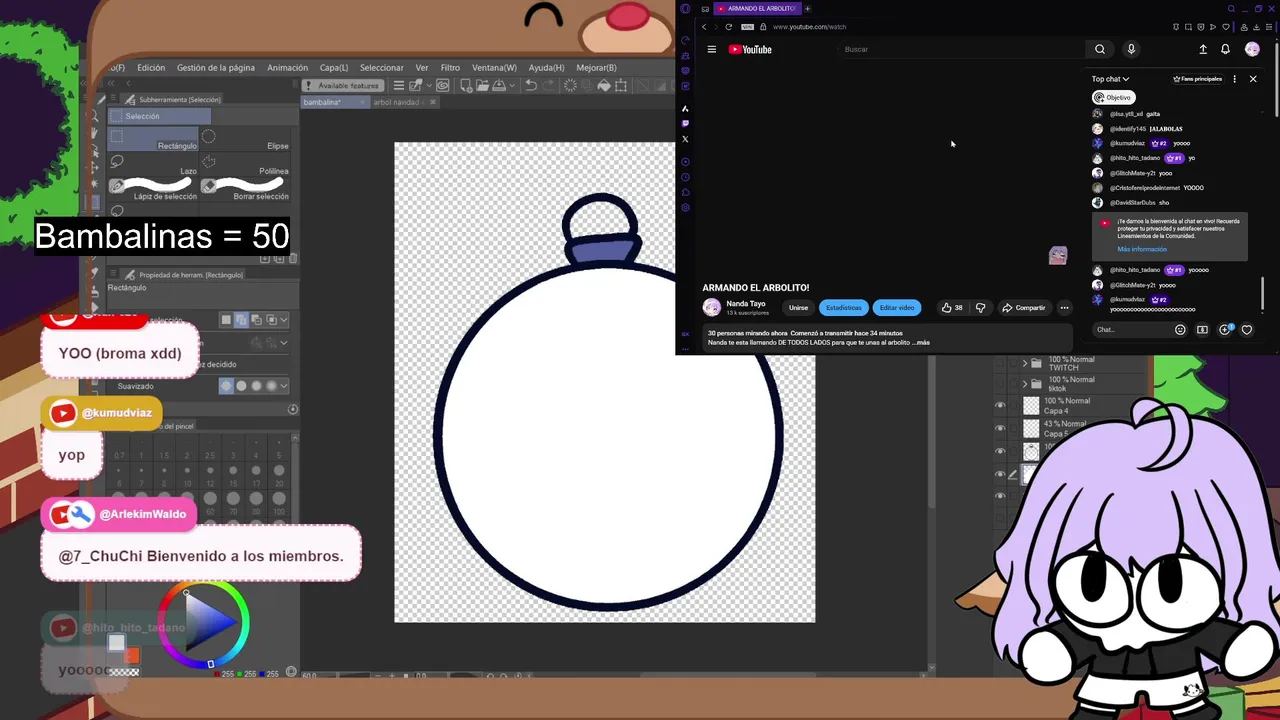Click the heart reaction icon in chat
Image resolution: width=1280 pixels, height=720 pixels.
pyautogui.click(x=1247, y=329)
